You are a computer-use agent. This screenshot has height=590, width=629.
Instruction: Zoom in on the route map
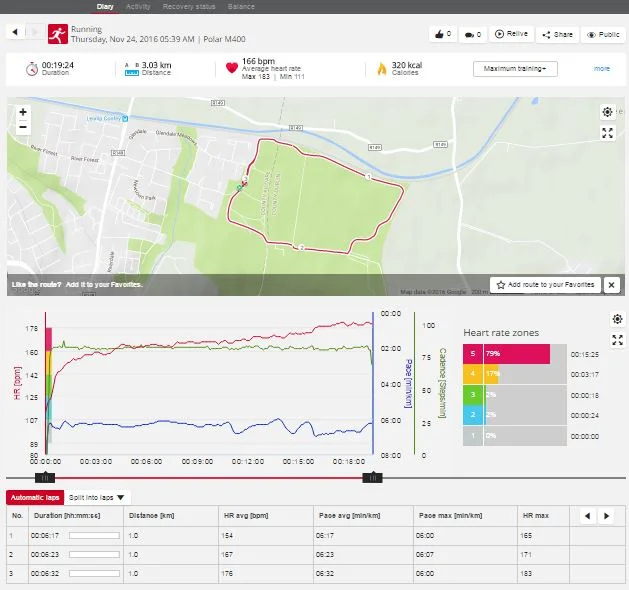(x=22, y=112)
